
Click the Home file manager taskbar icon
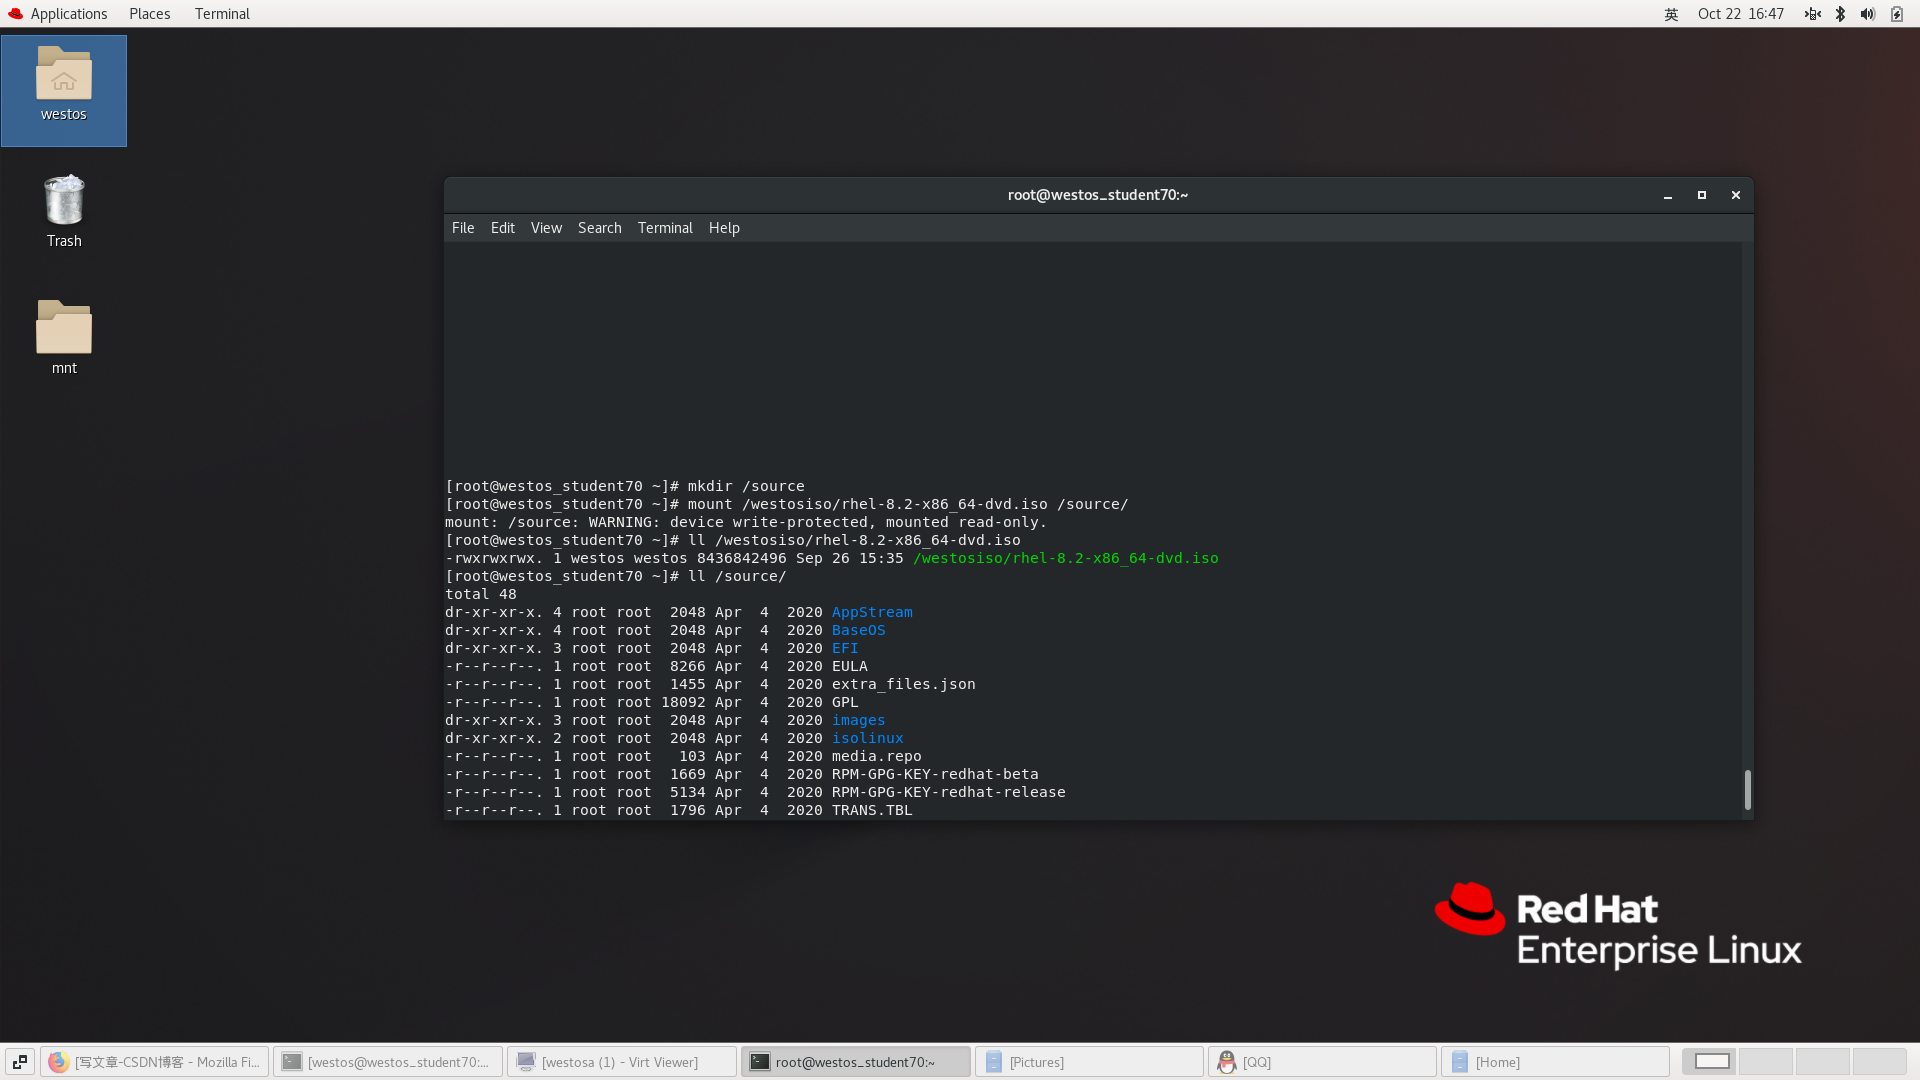(x=1460, y=1062)
